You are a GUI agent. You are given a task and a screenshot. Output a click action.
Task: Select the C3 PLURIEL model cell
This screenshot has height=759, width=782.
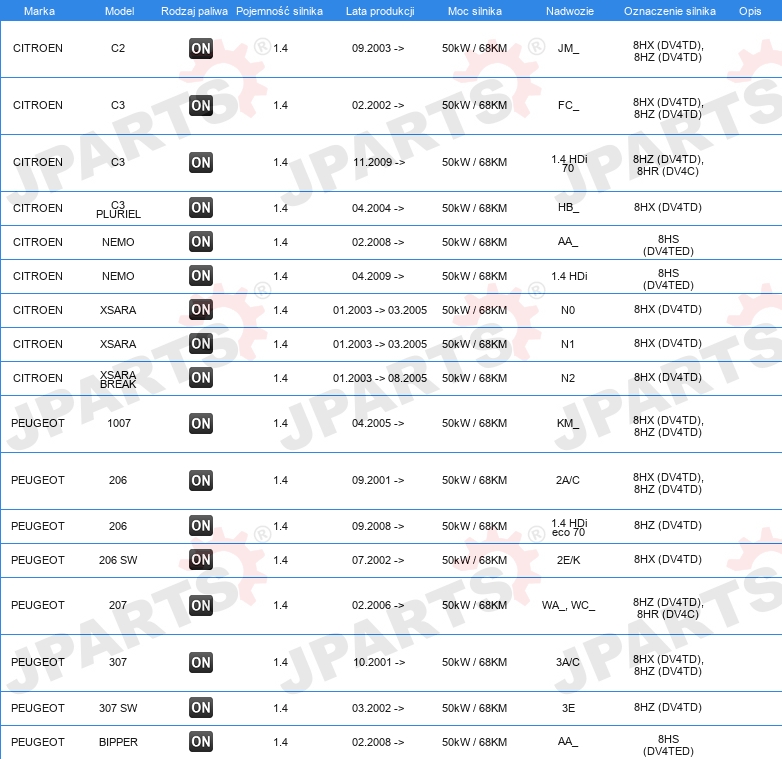coord(118,209)
